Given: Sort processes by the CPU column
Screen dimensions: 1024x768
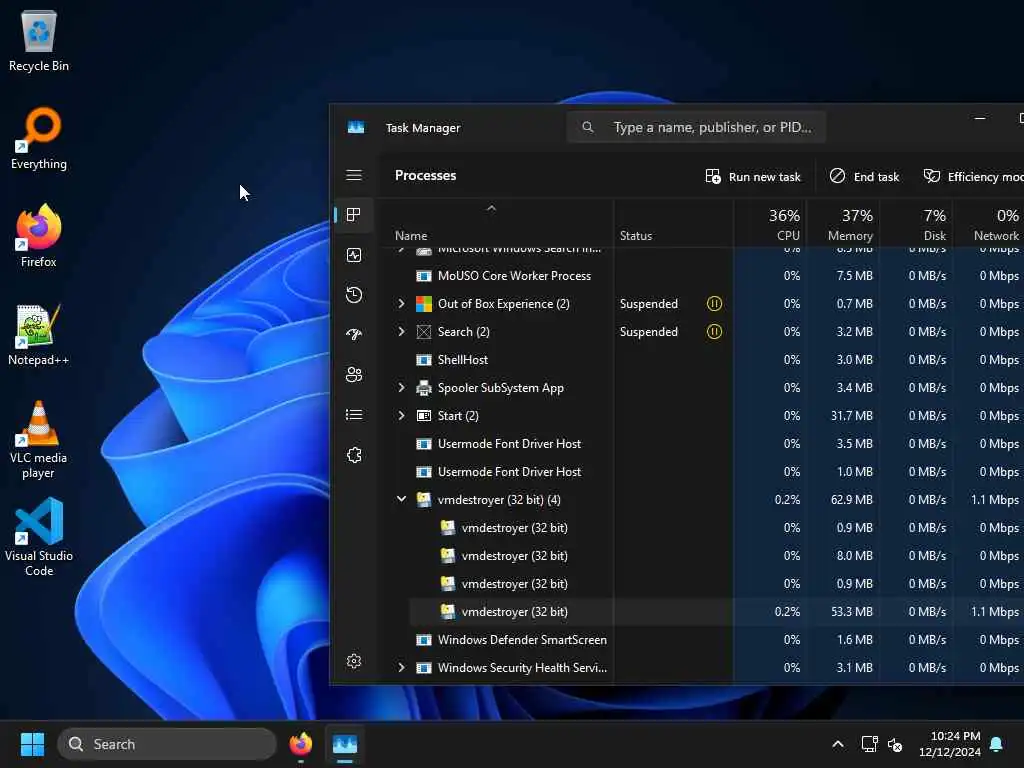Looking at the screenshot, I should point(769,223).
